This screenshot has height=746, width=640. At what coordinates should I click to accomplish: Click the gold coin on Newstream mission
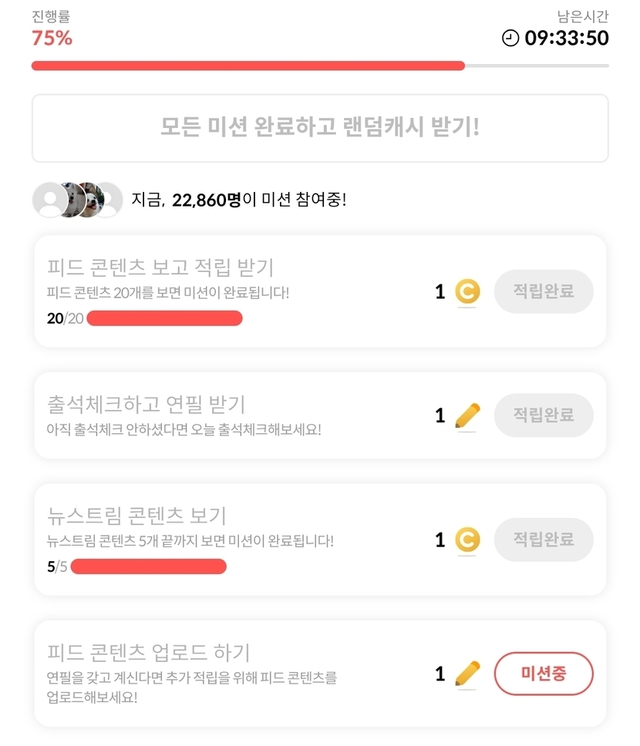click(467, 540)
